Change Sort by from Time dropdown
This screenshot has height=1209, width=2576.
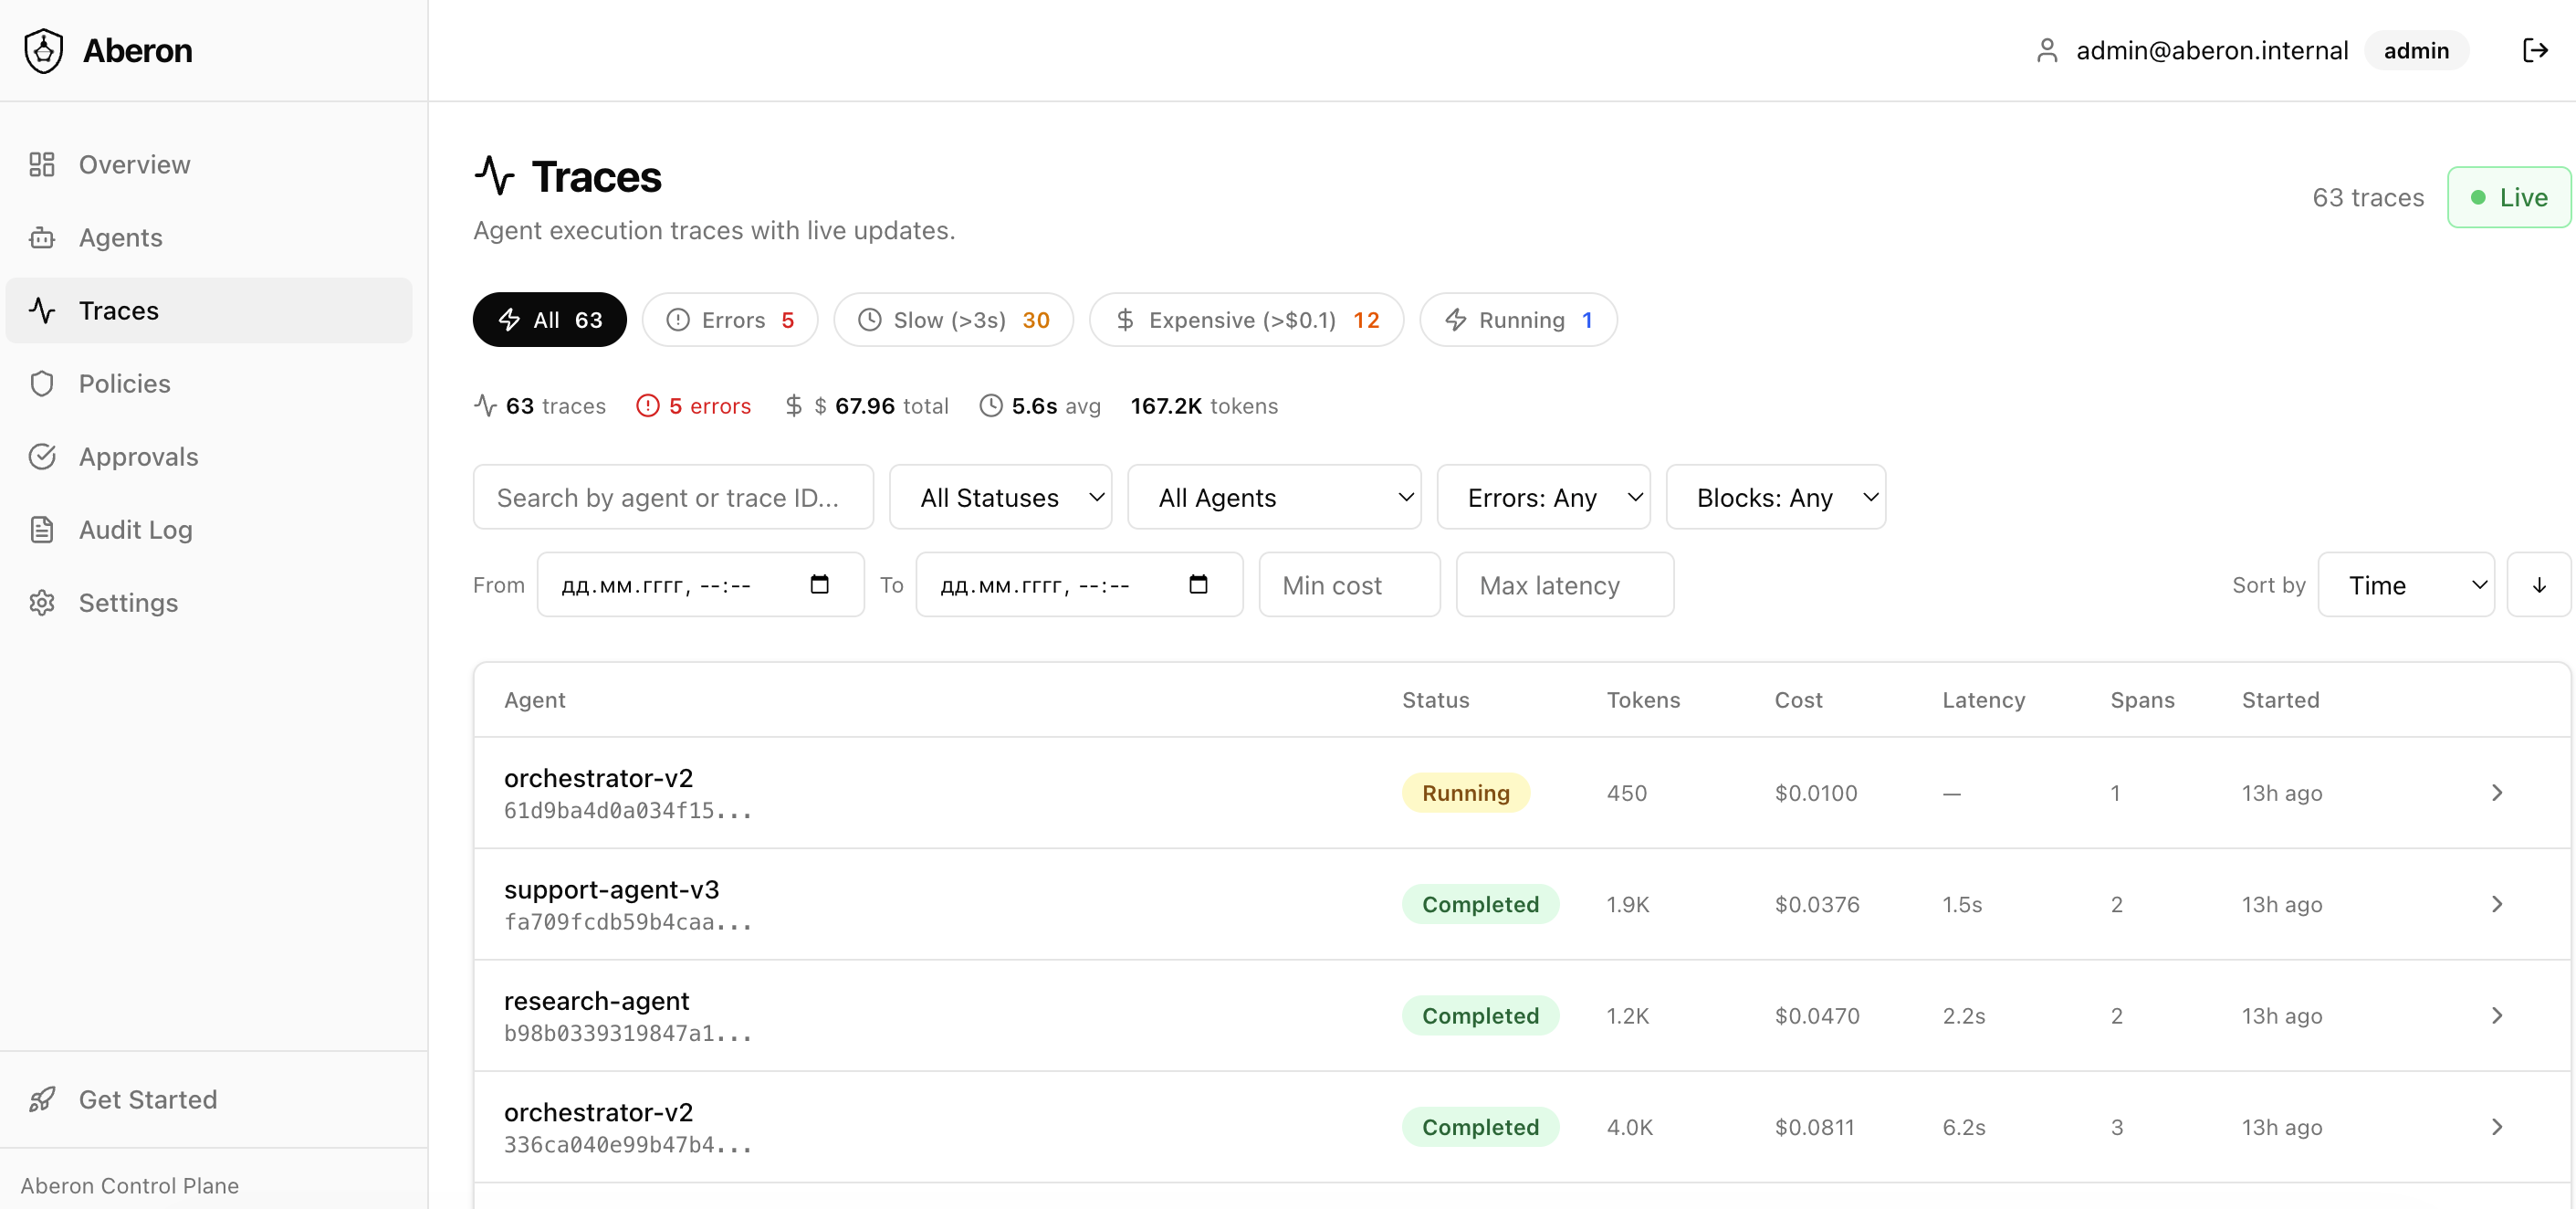coord(2406,584)
